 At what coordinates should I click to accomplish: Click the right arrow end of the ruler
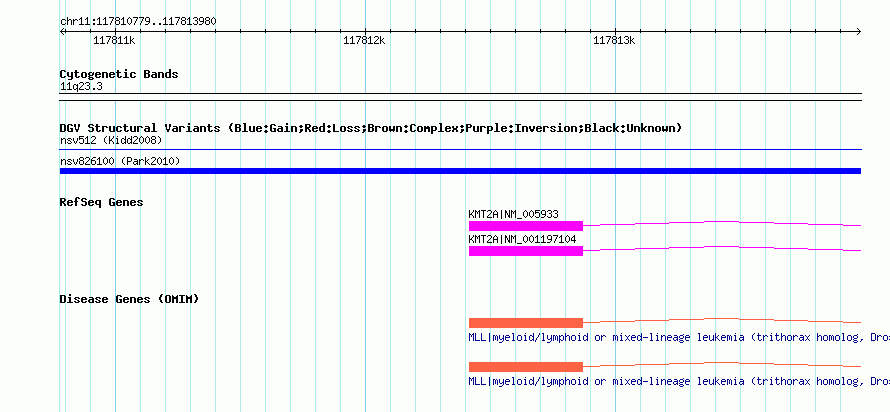click(859, 32)
